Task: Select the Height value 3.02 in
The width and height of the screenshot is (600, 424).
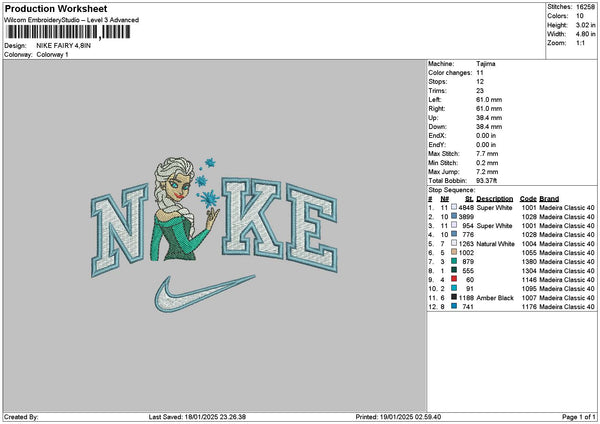Action: (x=585, y=25)
